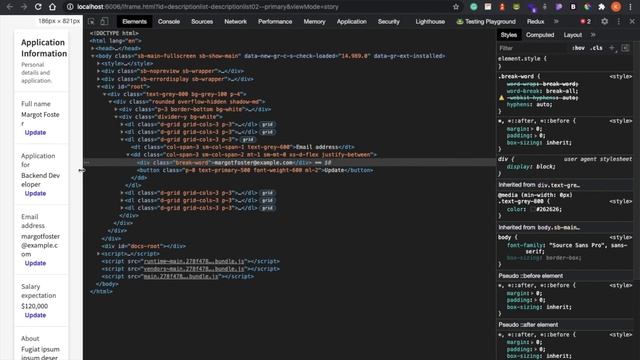Go to the browser home page icon
Screen dimensions: 640x360
click(52, 7)
